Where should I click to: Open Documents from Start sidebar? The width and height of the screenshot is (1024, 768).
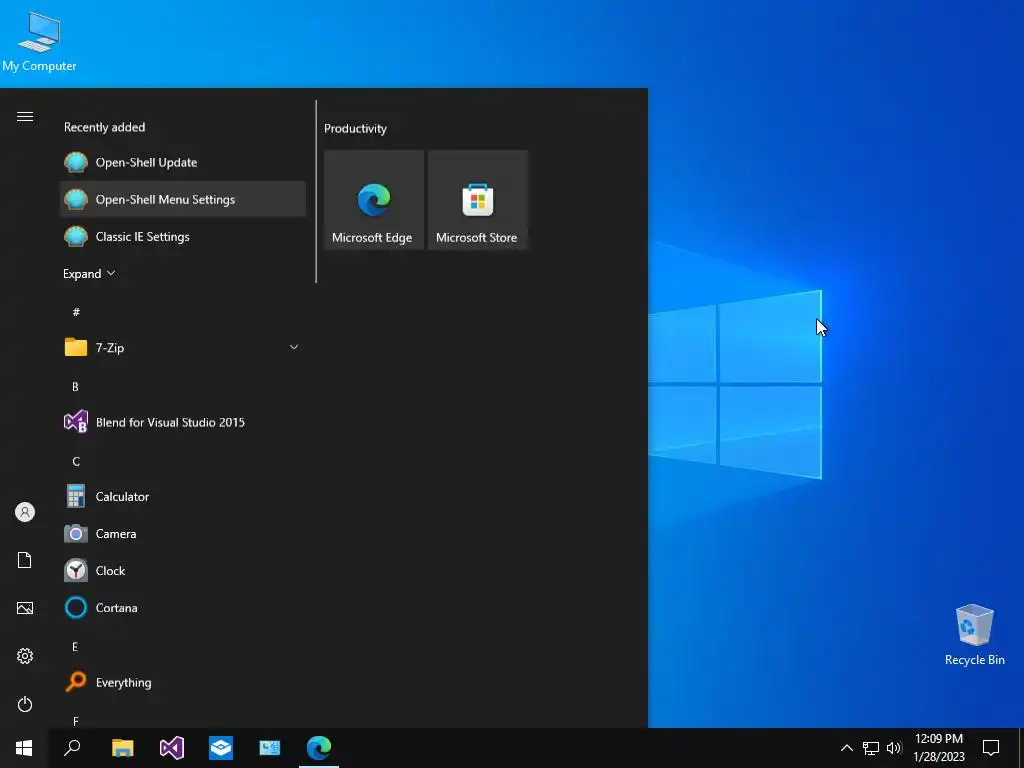[x=25, y=560]
